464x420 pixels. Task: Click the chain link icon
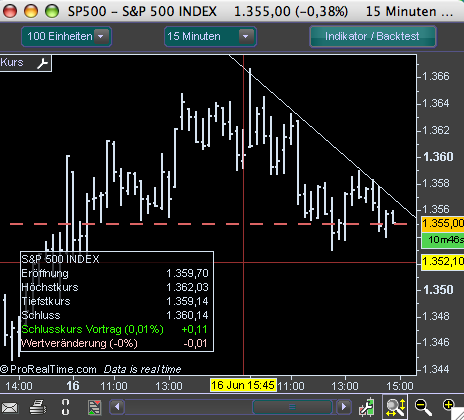tap(66, 407)
